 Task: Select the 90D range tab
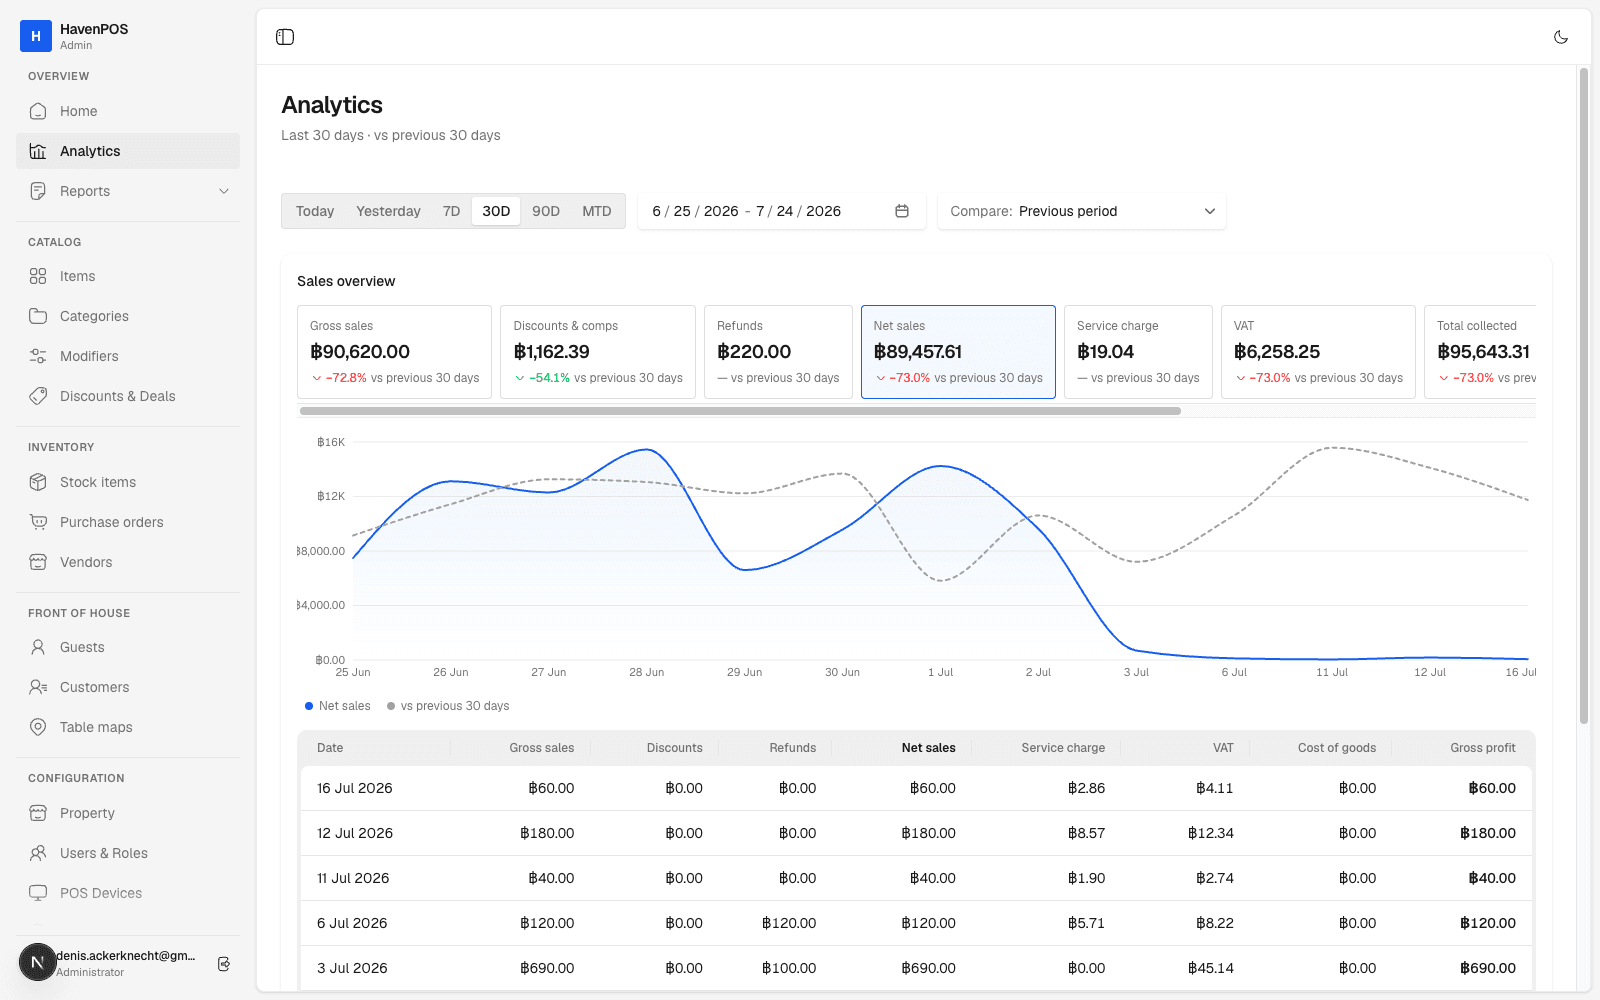(546, 211)
